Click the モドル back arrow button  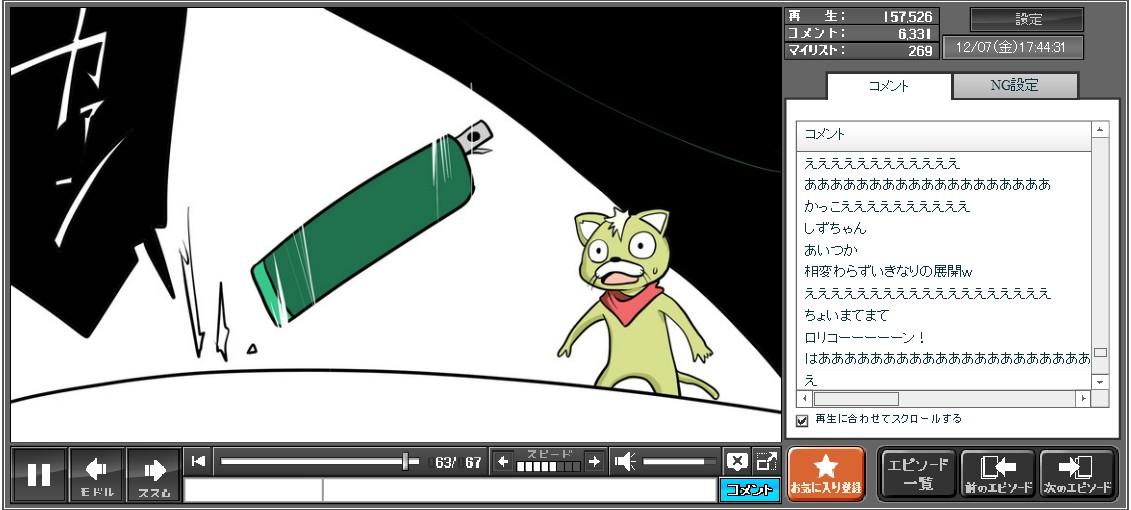coord(97,474)
